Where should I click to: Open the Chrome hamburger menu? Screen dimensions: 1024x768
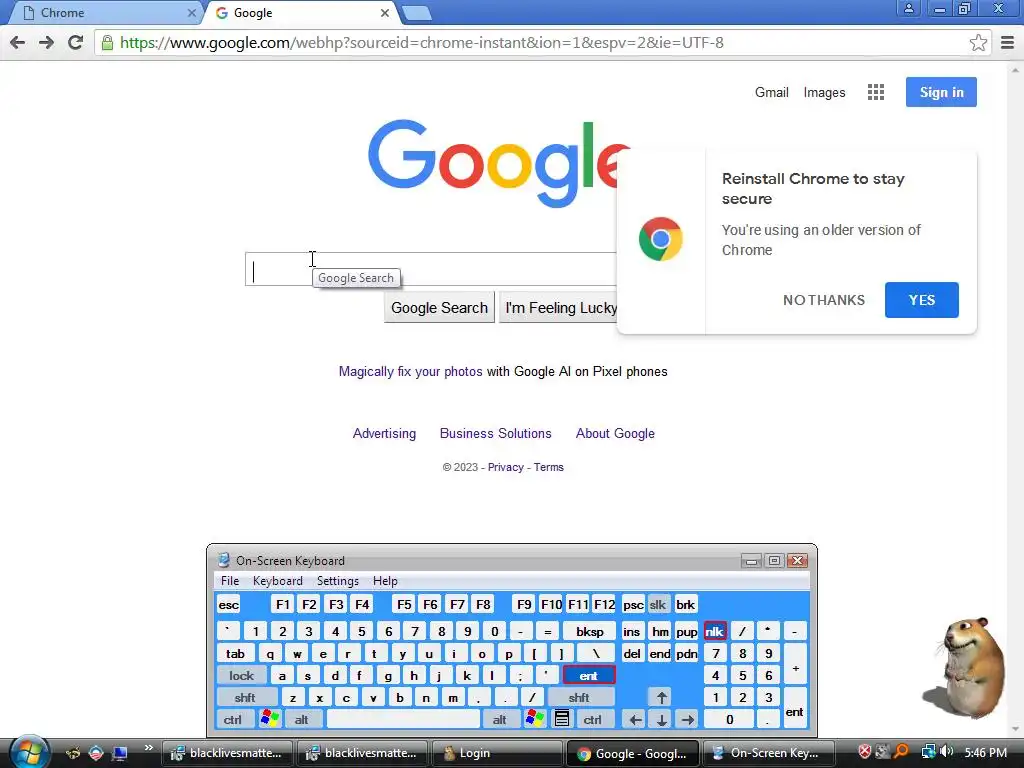pyautogui.click(x=1008, y=43)
